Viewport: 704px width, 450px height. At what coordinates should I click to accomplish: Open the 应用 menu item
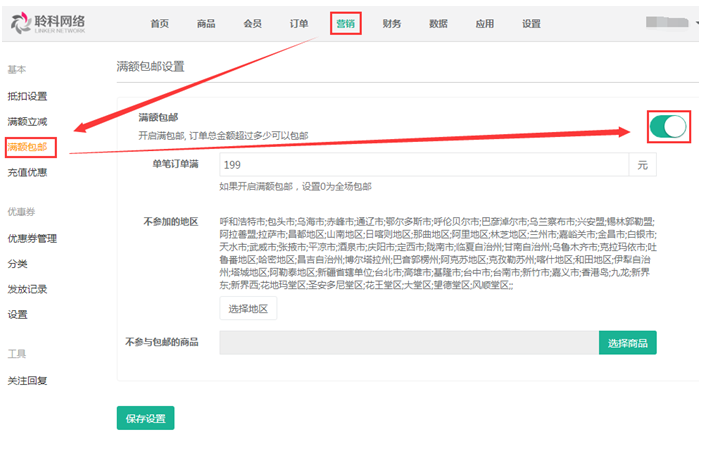485,23
